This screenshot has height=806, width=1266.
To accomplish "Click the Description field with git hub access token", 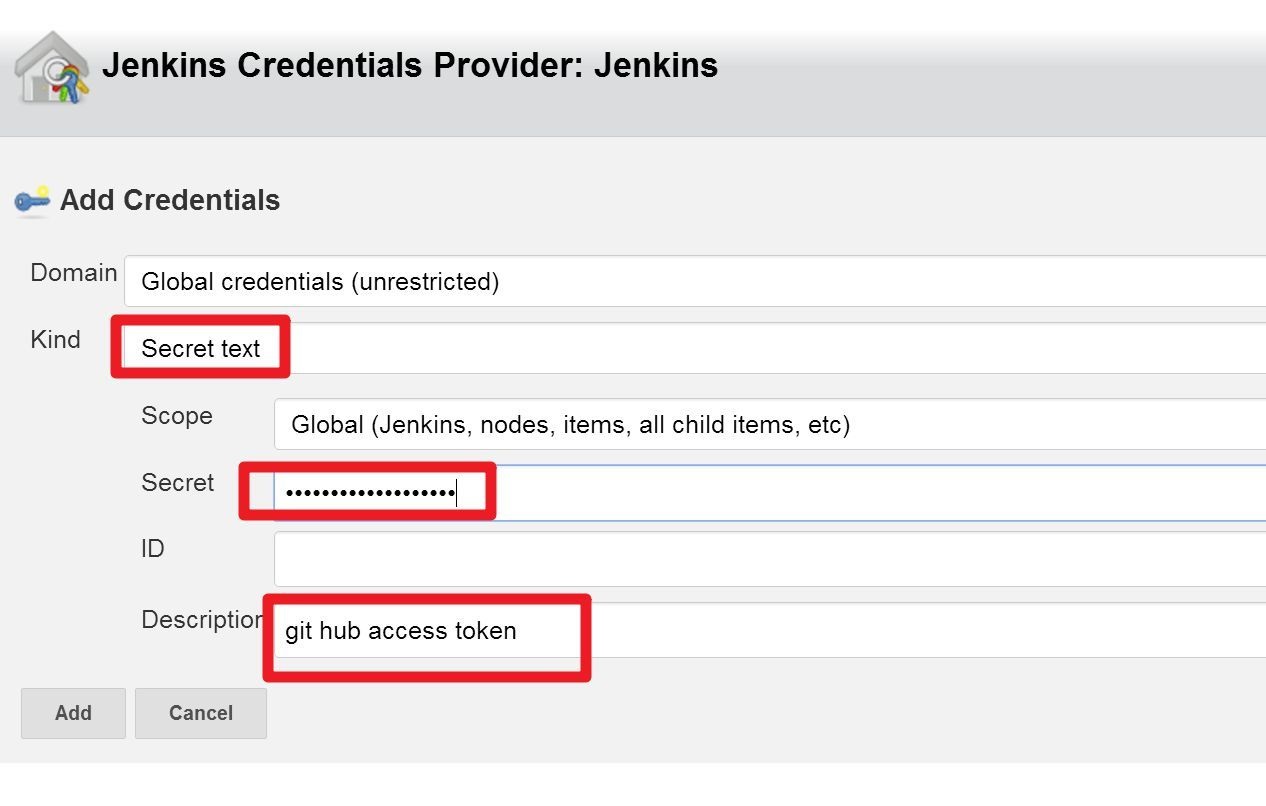I will coord(770,630).
